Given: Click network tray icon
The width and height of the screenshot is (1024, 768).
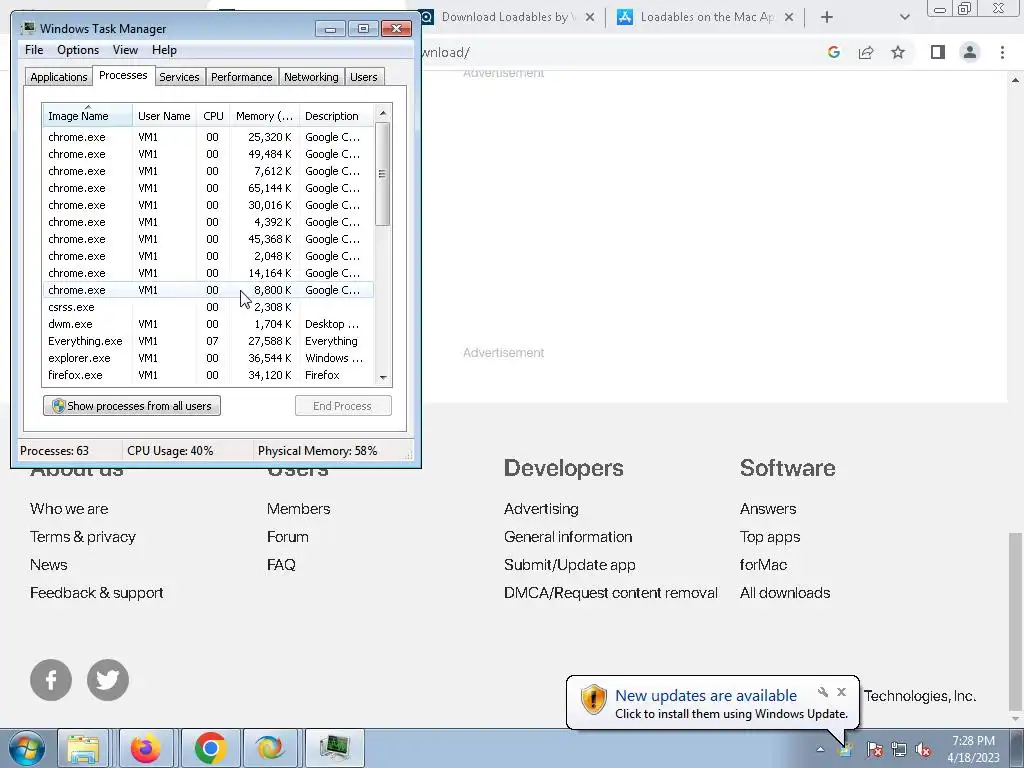Looking at the screenshot, I should click(x=899, y=749).
